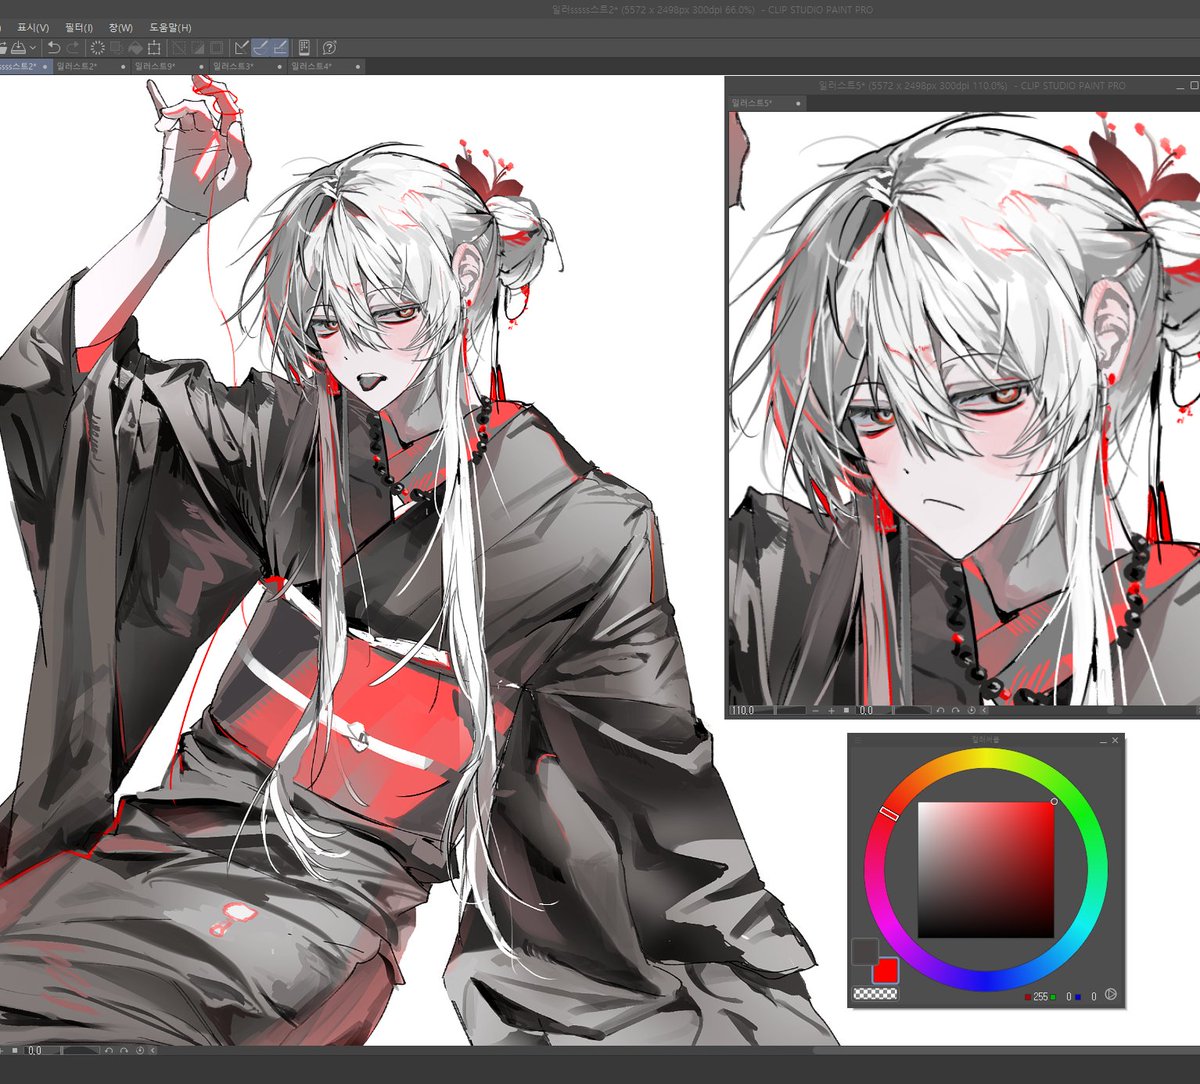
Task: Reset rotation in the floating window
Action: tap(972, 710)
